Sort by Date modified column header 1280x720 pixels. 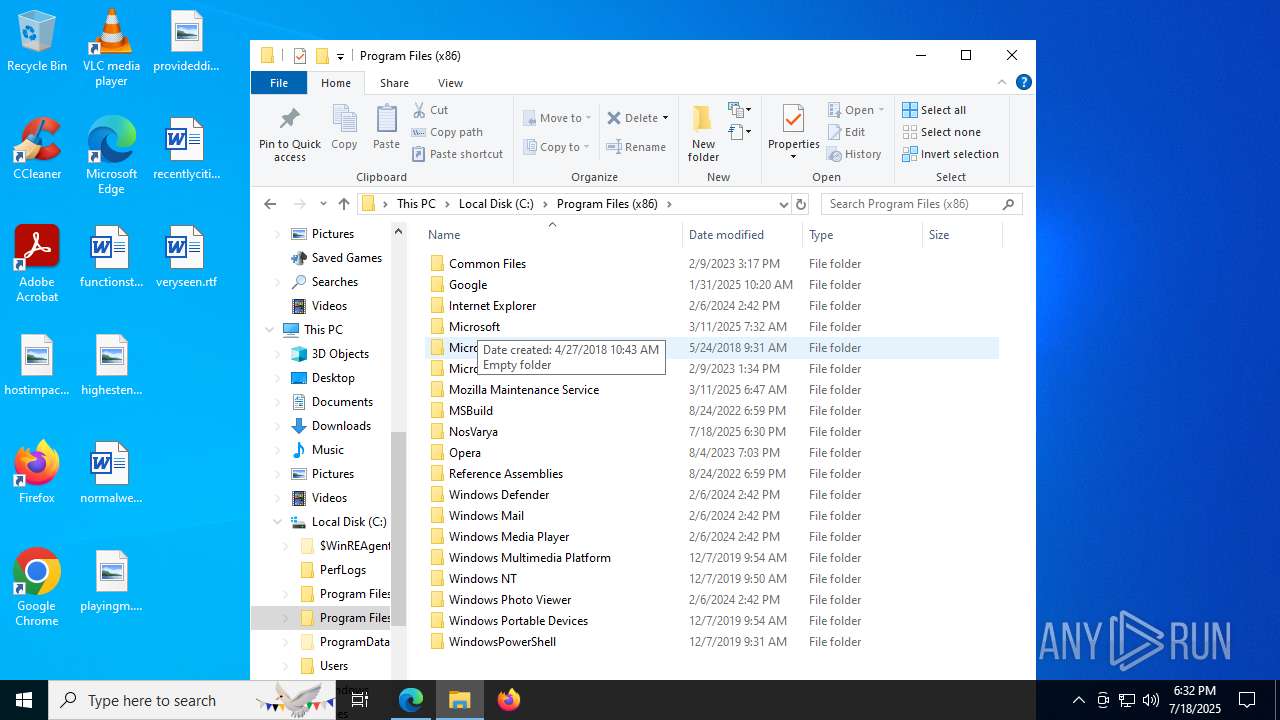(x=742, y=235)
